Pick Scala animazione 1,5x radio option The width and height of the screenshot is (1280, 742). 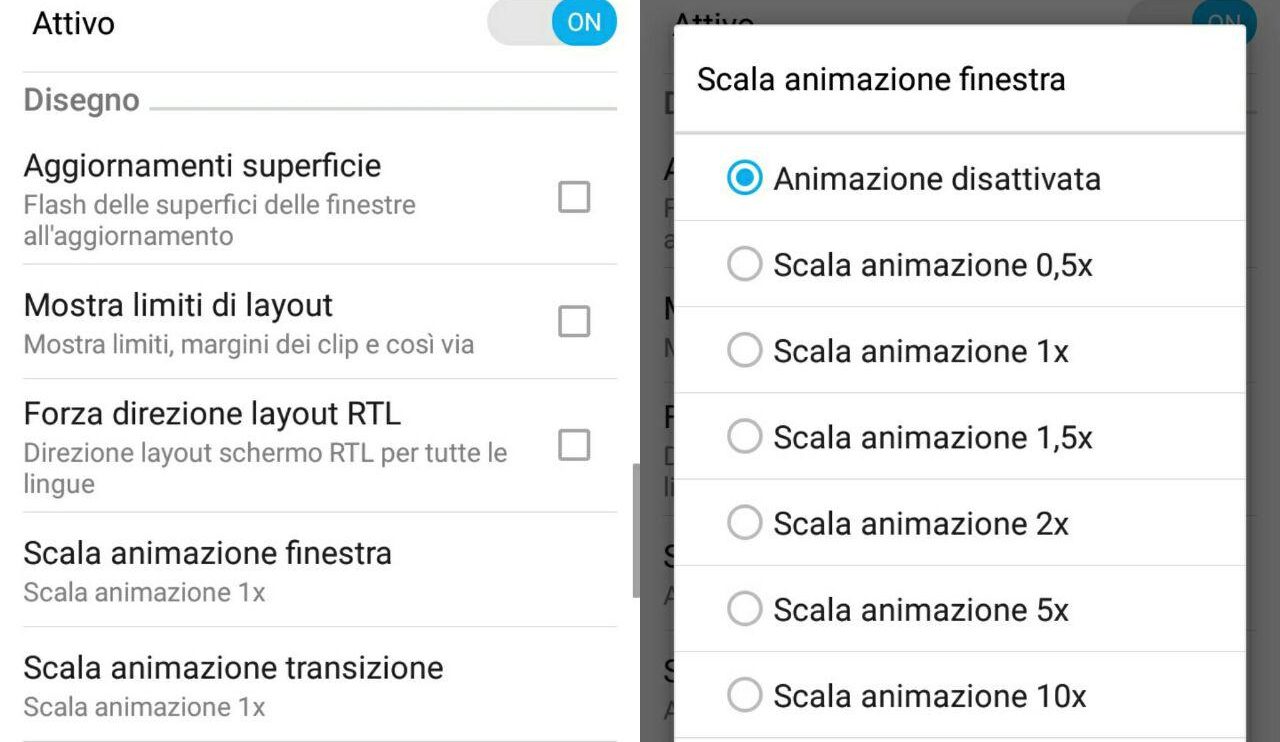[x=745, y=437]
